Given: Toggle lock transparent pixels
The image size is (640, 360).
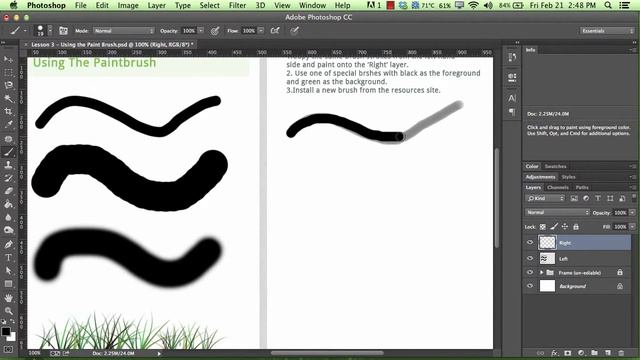Looking at the screenshot, I should tap(543, 227).
